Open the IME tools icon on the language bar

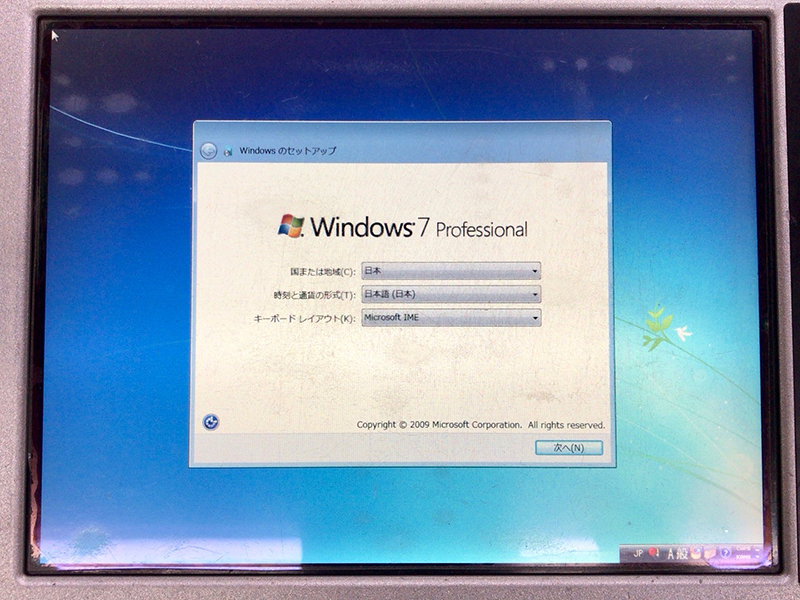(710, 554)
